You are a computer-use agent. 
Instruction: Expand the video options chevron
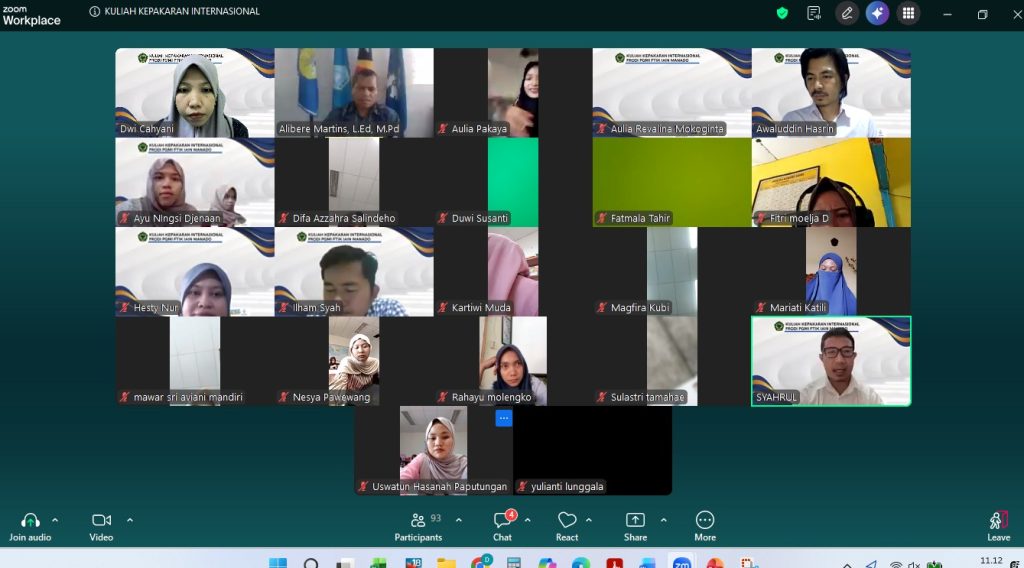click(130, 520)
